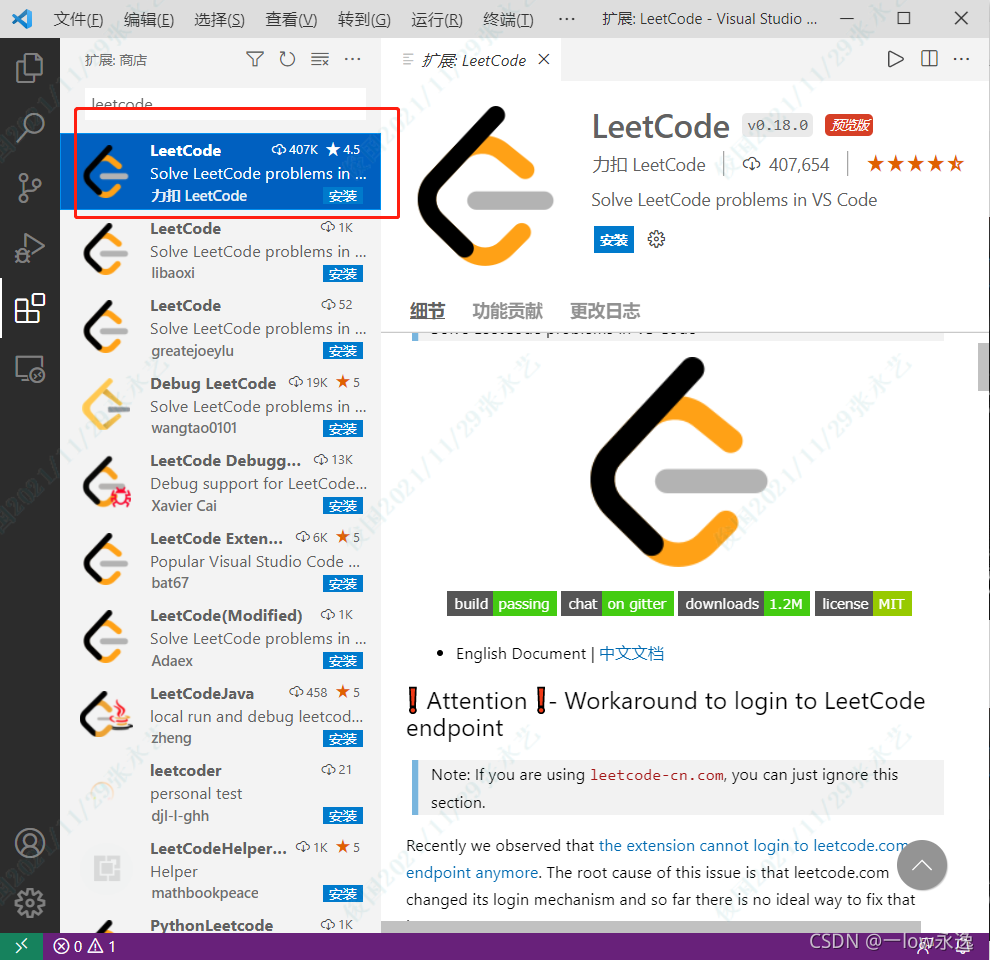Open the 运行(R) menu
Image resolution: width=990 pixels, height=960 pixels.
point(437,20)
